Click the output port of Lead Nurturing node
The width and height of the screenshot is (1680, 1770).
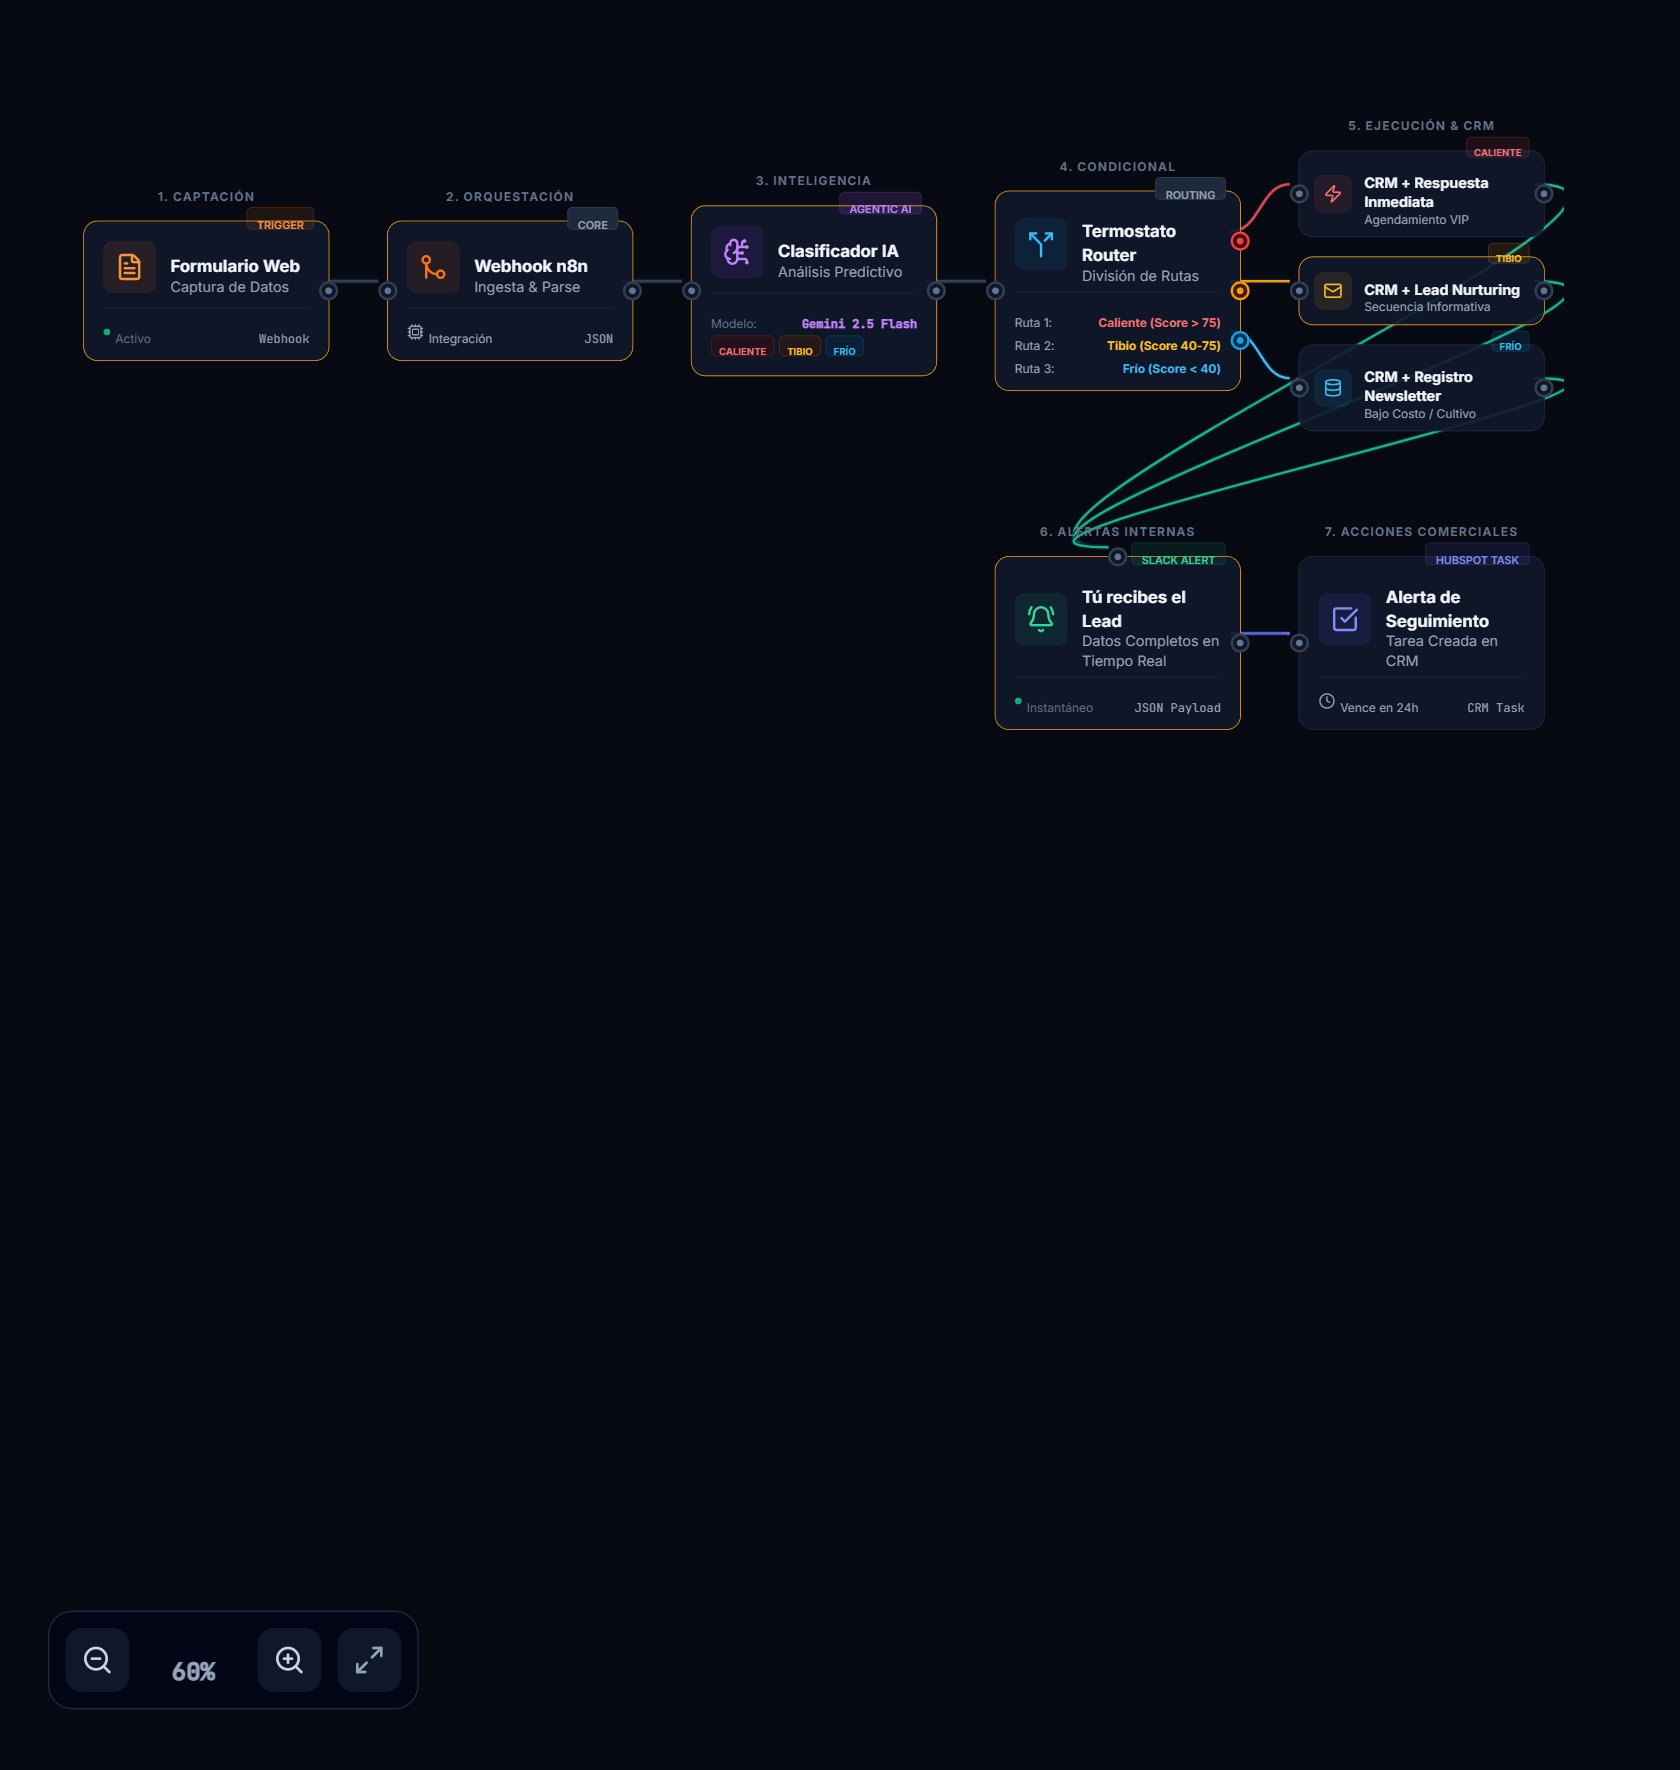(1544, 291)
